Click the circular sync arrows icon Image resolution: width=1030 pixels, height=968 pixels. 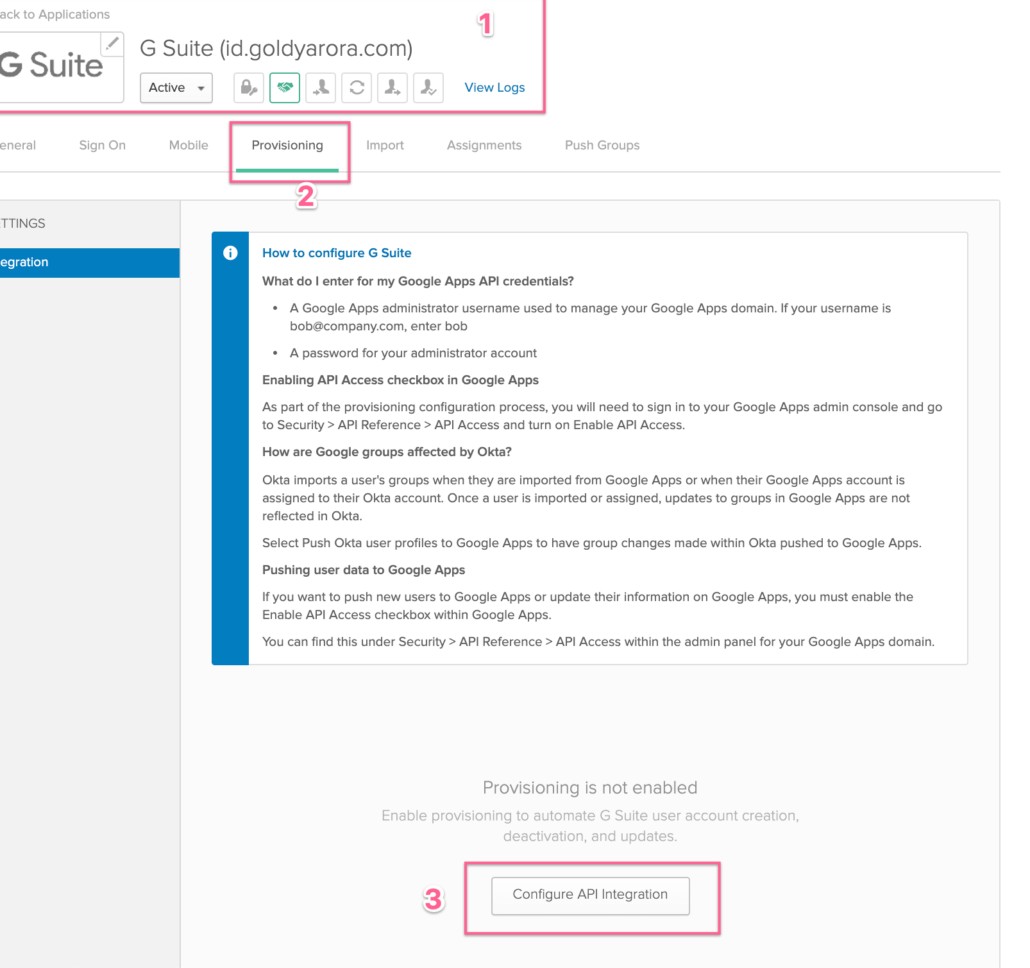tap(357, 87)
